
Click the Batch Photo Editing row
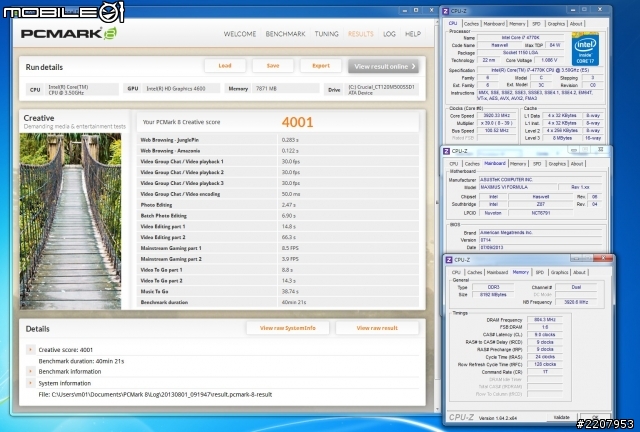click(x=278, y=216)
